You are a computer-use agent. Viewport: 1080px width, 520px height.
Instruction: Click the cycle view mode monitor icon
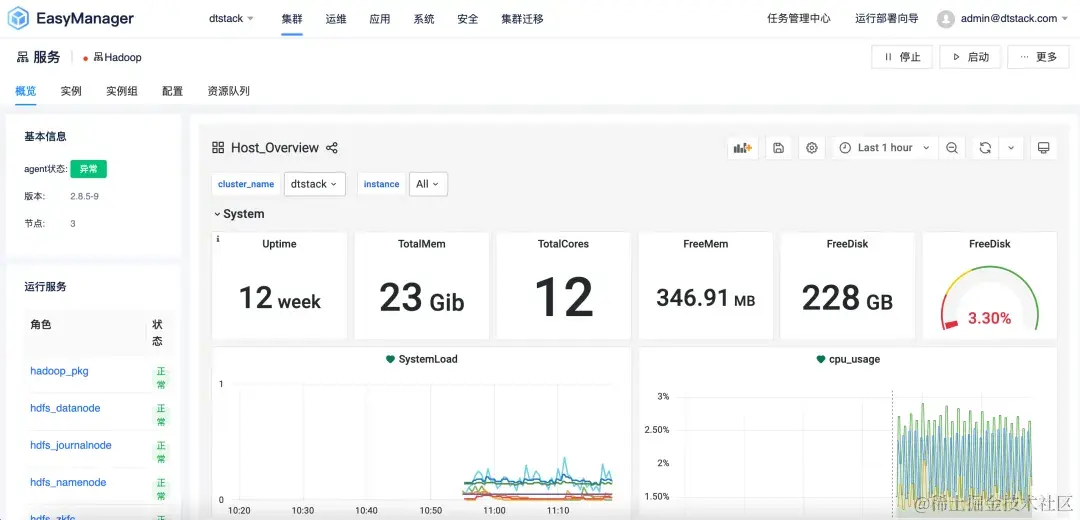pyautogui.click(x=1043, y=148)
